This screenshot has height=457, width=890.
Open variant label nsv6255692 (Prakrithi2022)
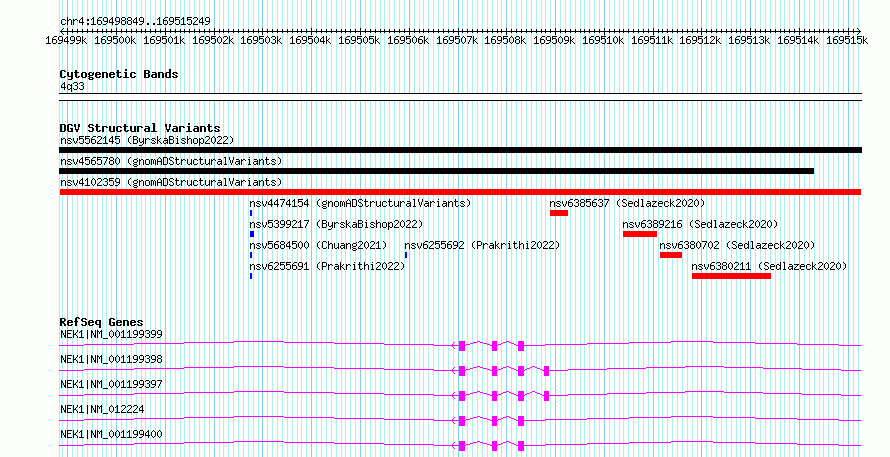coord(482,245)
